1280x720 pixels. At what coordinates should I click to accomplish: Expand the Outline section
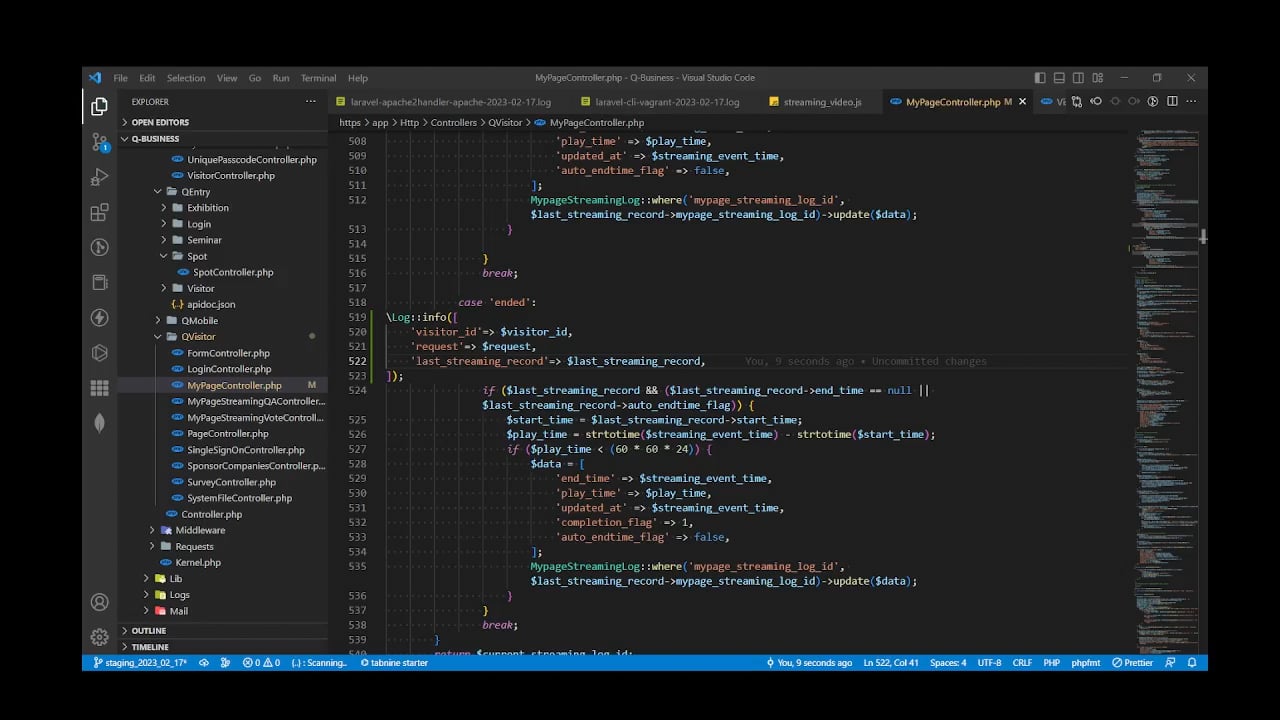click(222, 631)
